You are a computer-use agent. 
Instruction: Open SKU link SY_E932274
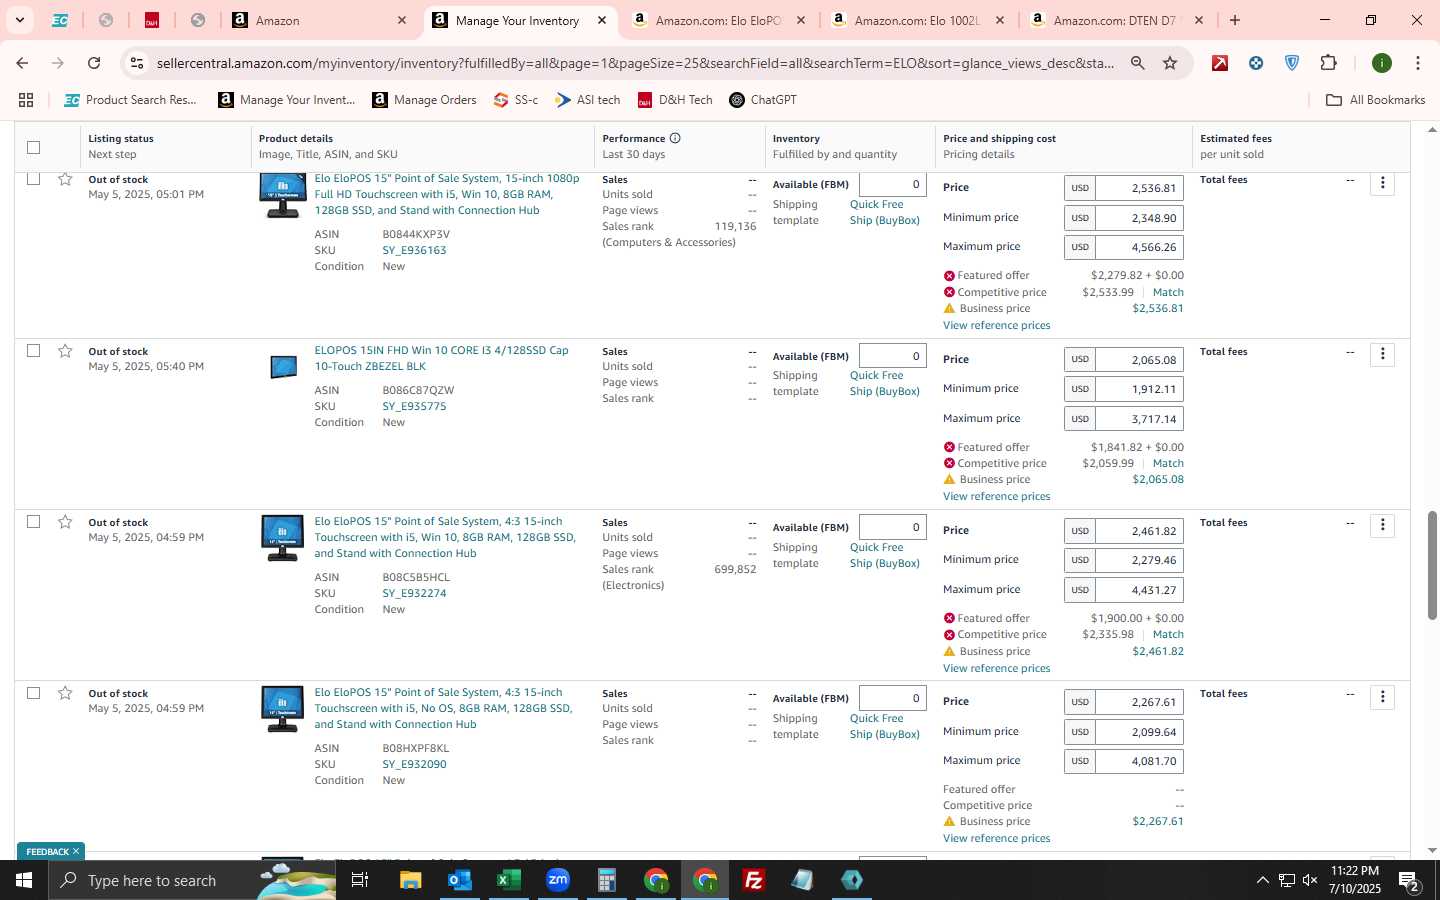414,593
